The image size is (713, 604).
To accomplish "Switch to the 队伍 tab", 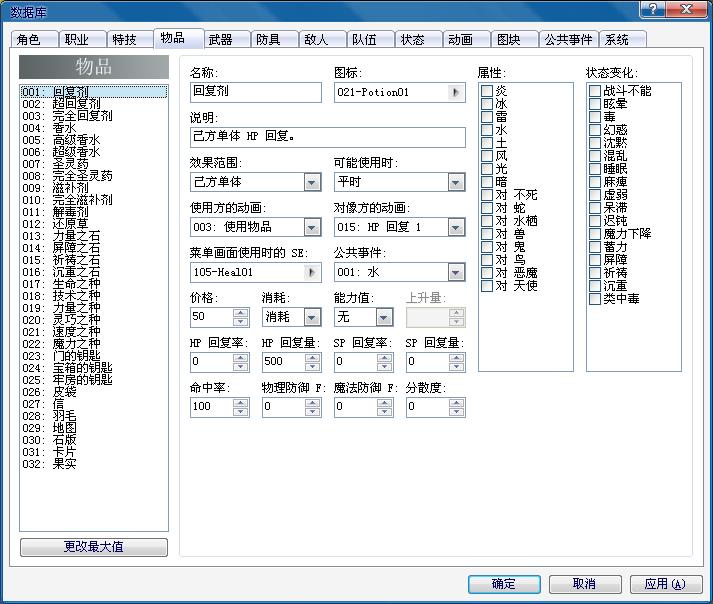I will [371, 40].
